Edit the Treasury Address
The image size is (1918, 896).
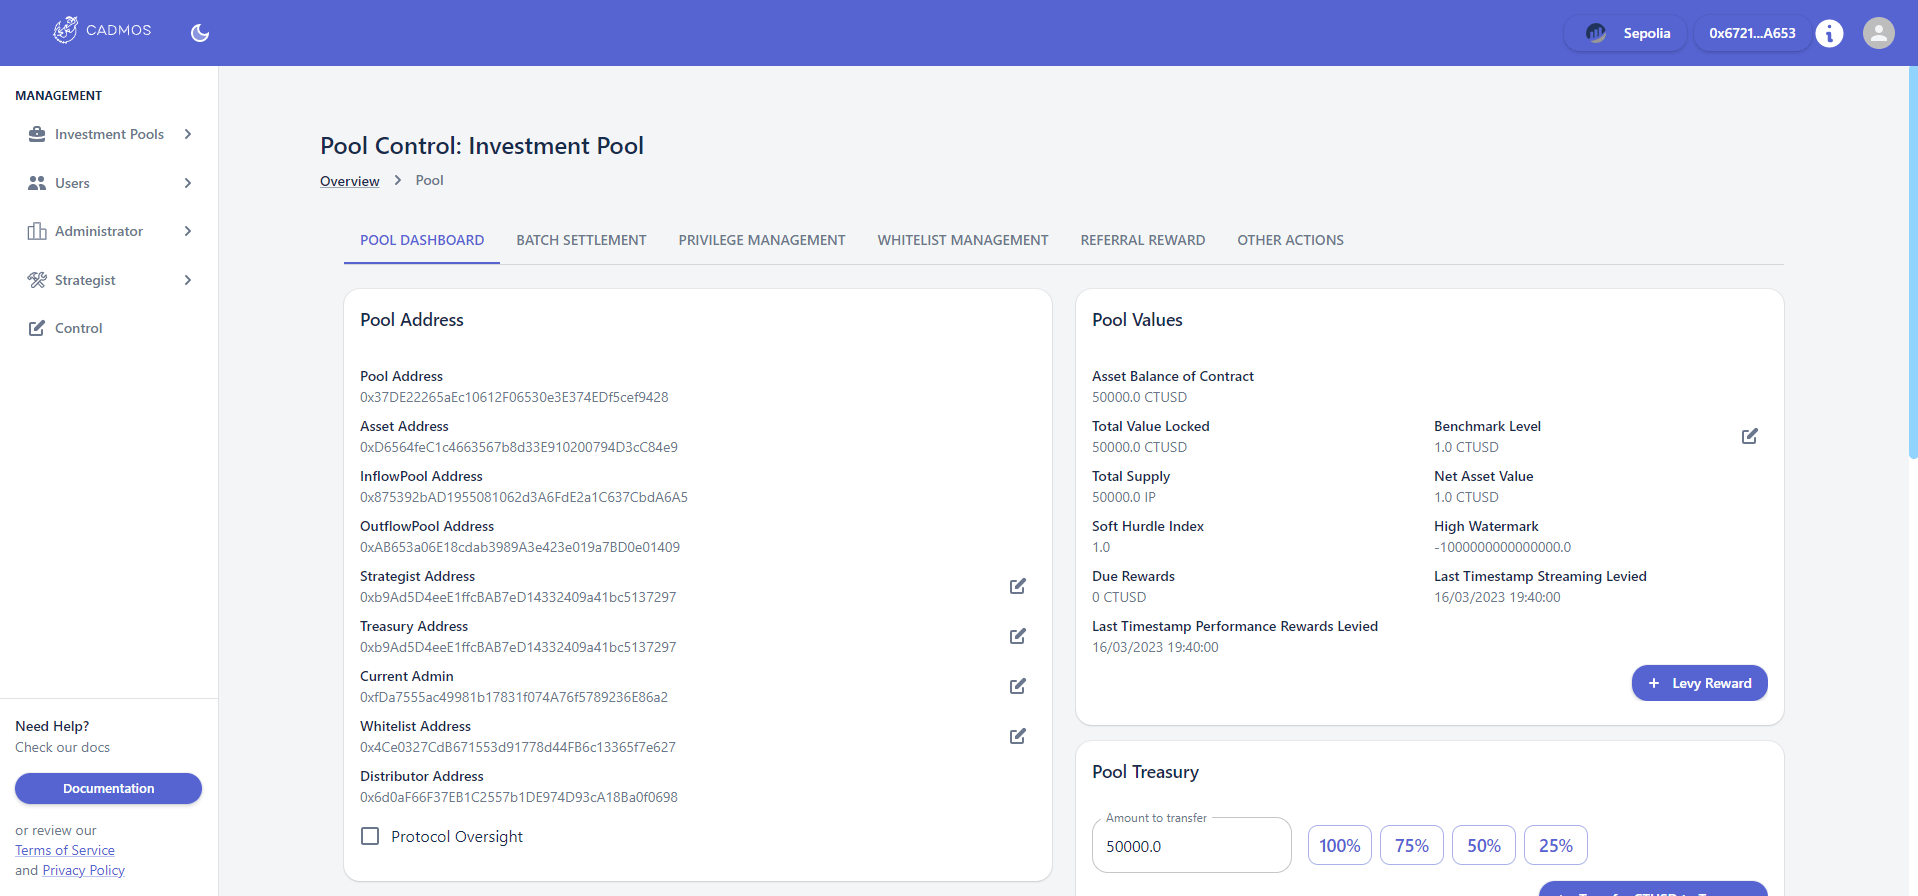click(1018, 636)
